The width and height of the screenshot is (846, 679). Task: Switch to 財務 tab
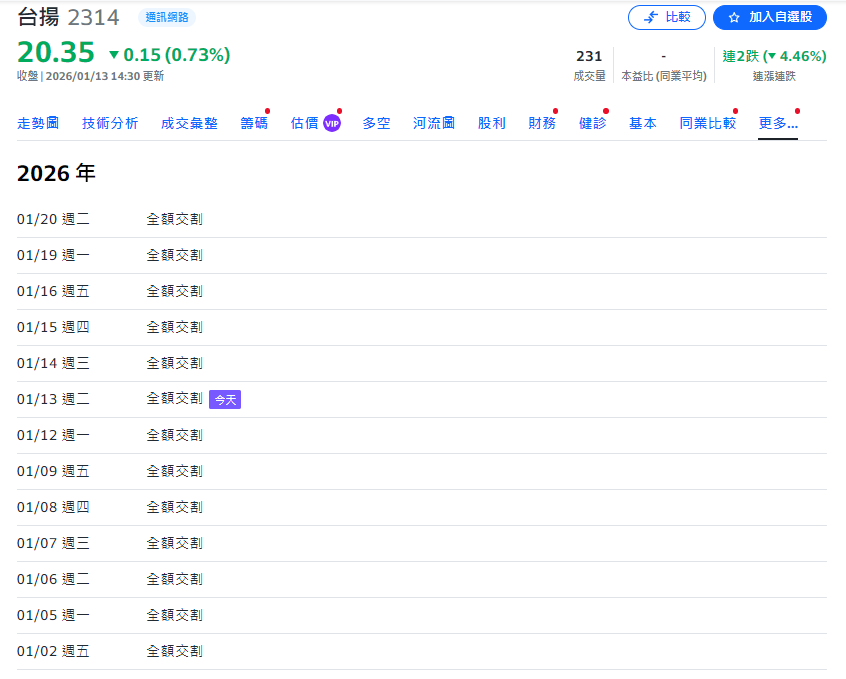click(x=542, y=123)
